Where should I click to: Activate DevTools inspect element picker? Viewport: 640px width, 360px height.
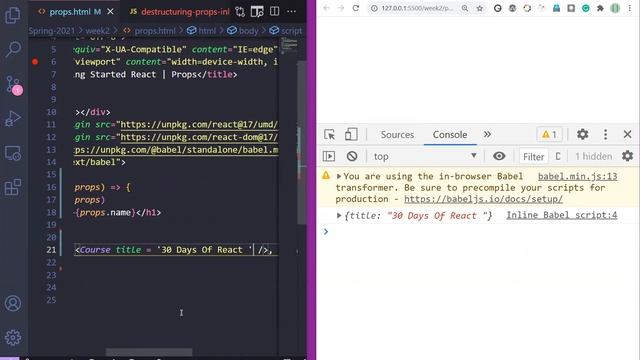click(x=329, y=134)
